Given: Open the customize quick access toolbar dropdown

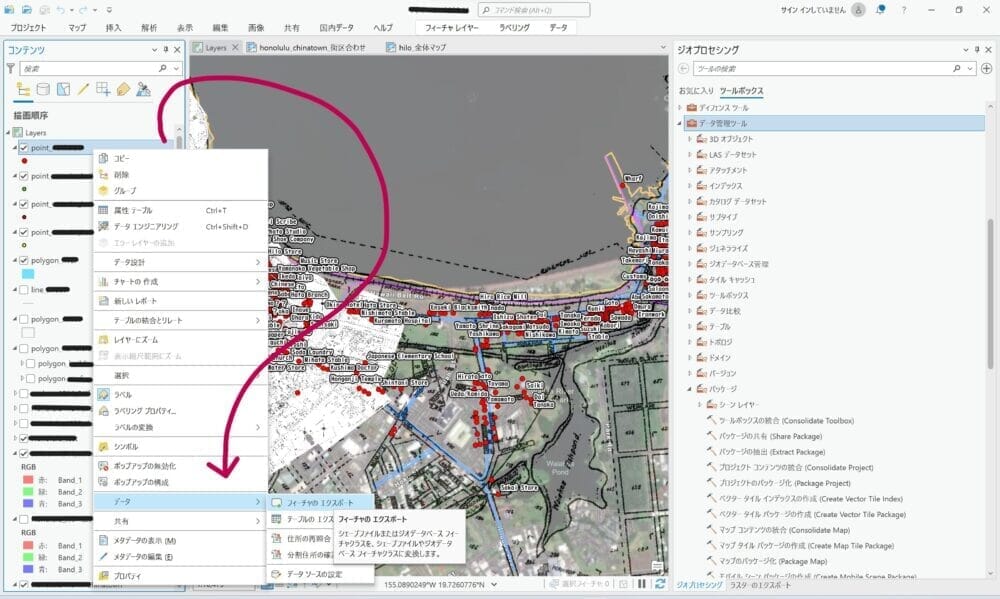Looking at the screenshot, I should pyautogui.click(x=109, y=10).
